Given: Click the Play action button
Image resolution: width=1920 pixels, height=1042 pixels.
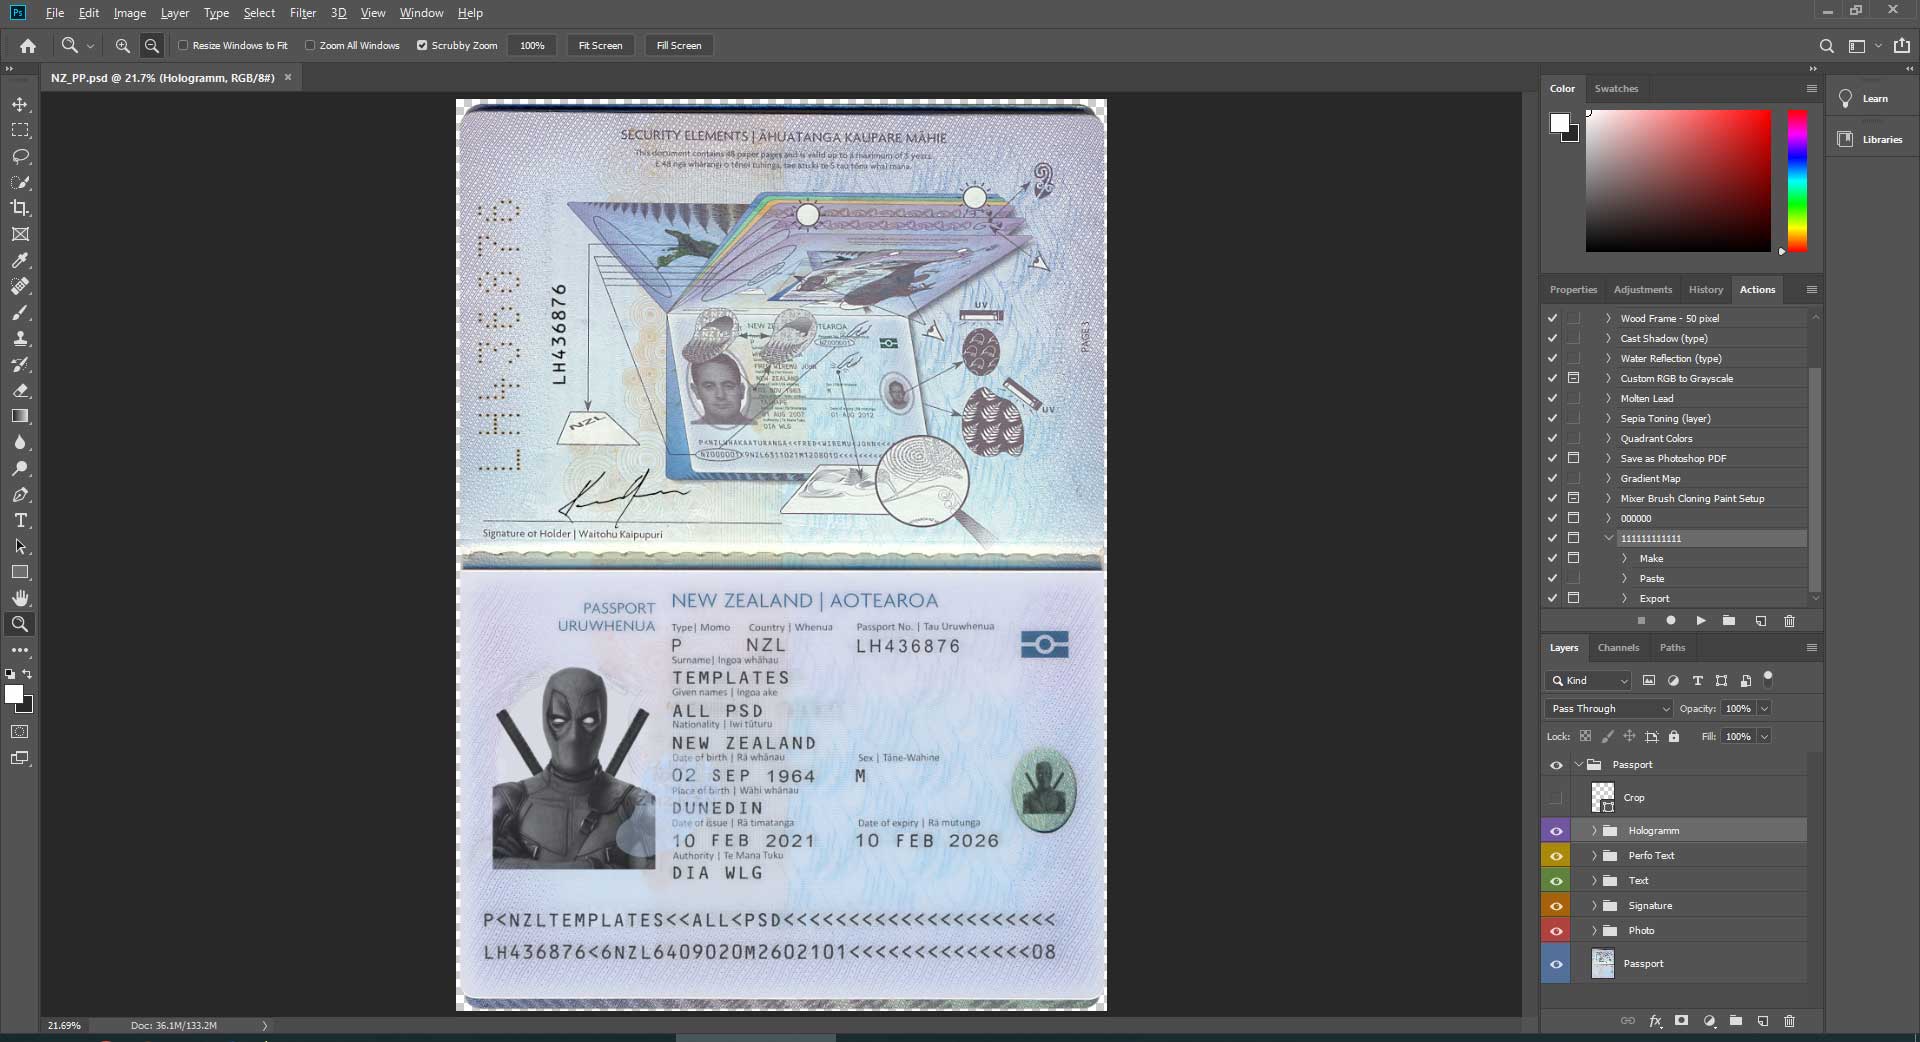Looking at the screenshot, I should (x=1700, y=621).
